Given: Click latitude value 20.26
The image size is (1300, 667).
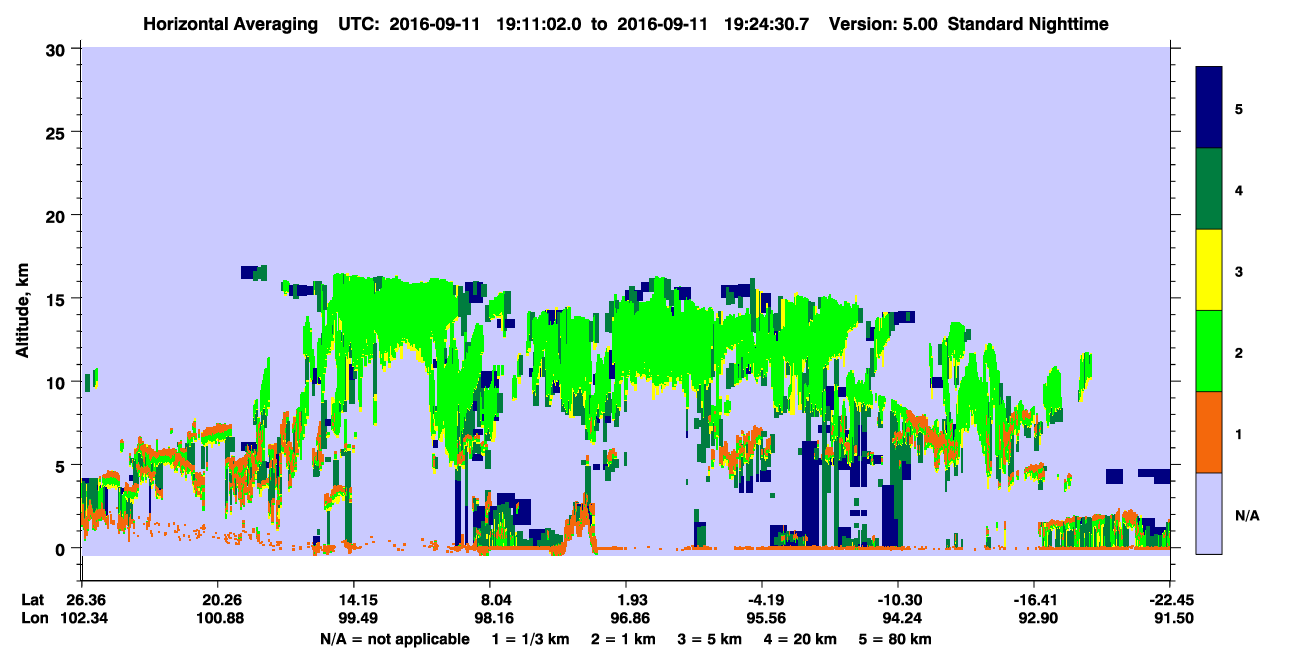Looking at the screenshot, I should click(x=218, y=600).
